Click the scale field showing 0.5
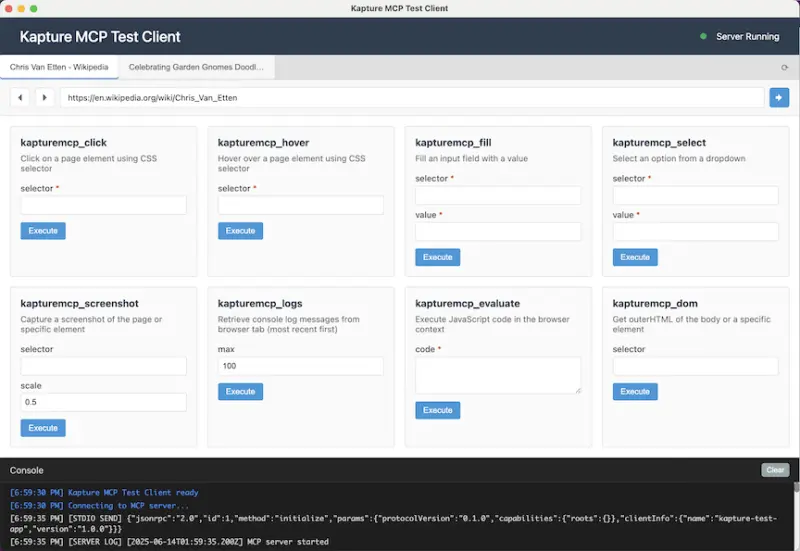Image resolution: width=800 pixels, height=551 pixels. coord(104,402)
